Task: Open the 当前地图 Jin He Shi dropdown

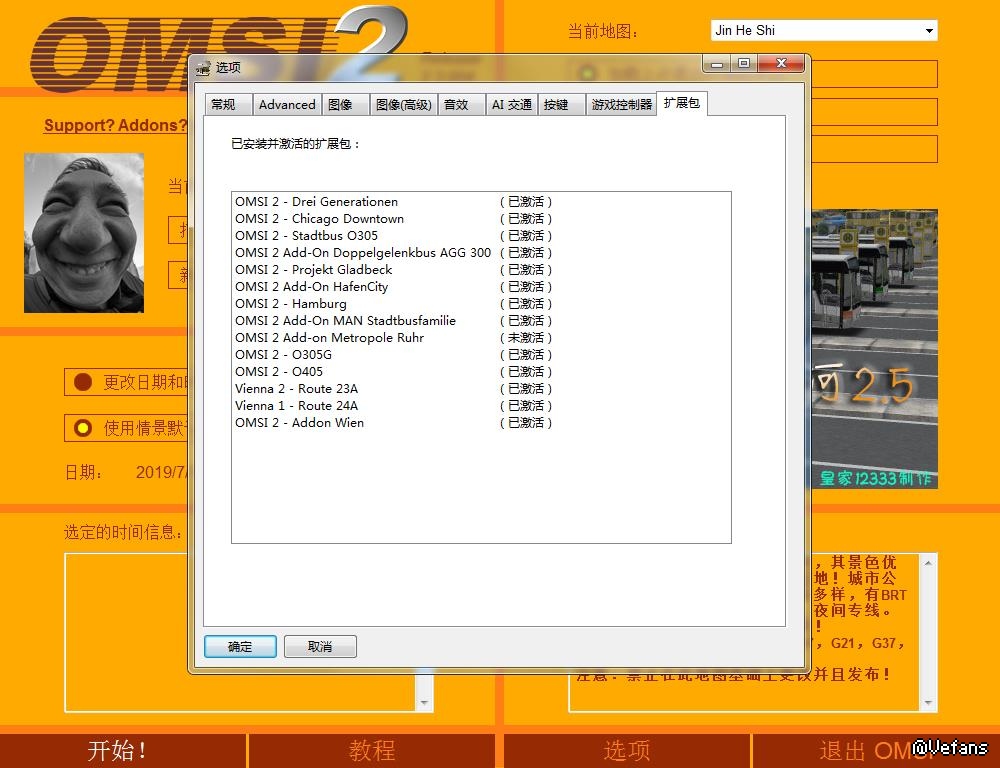Action: (824, 30)
